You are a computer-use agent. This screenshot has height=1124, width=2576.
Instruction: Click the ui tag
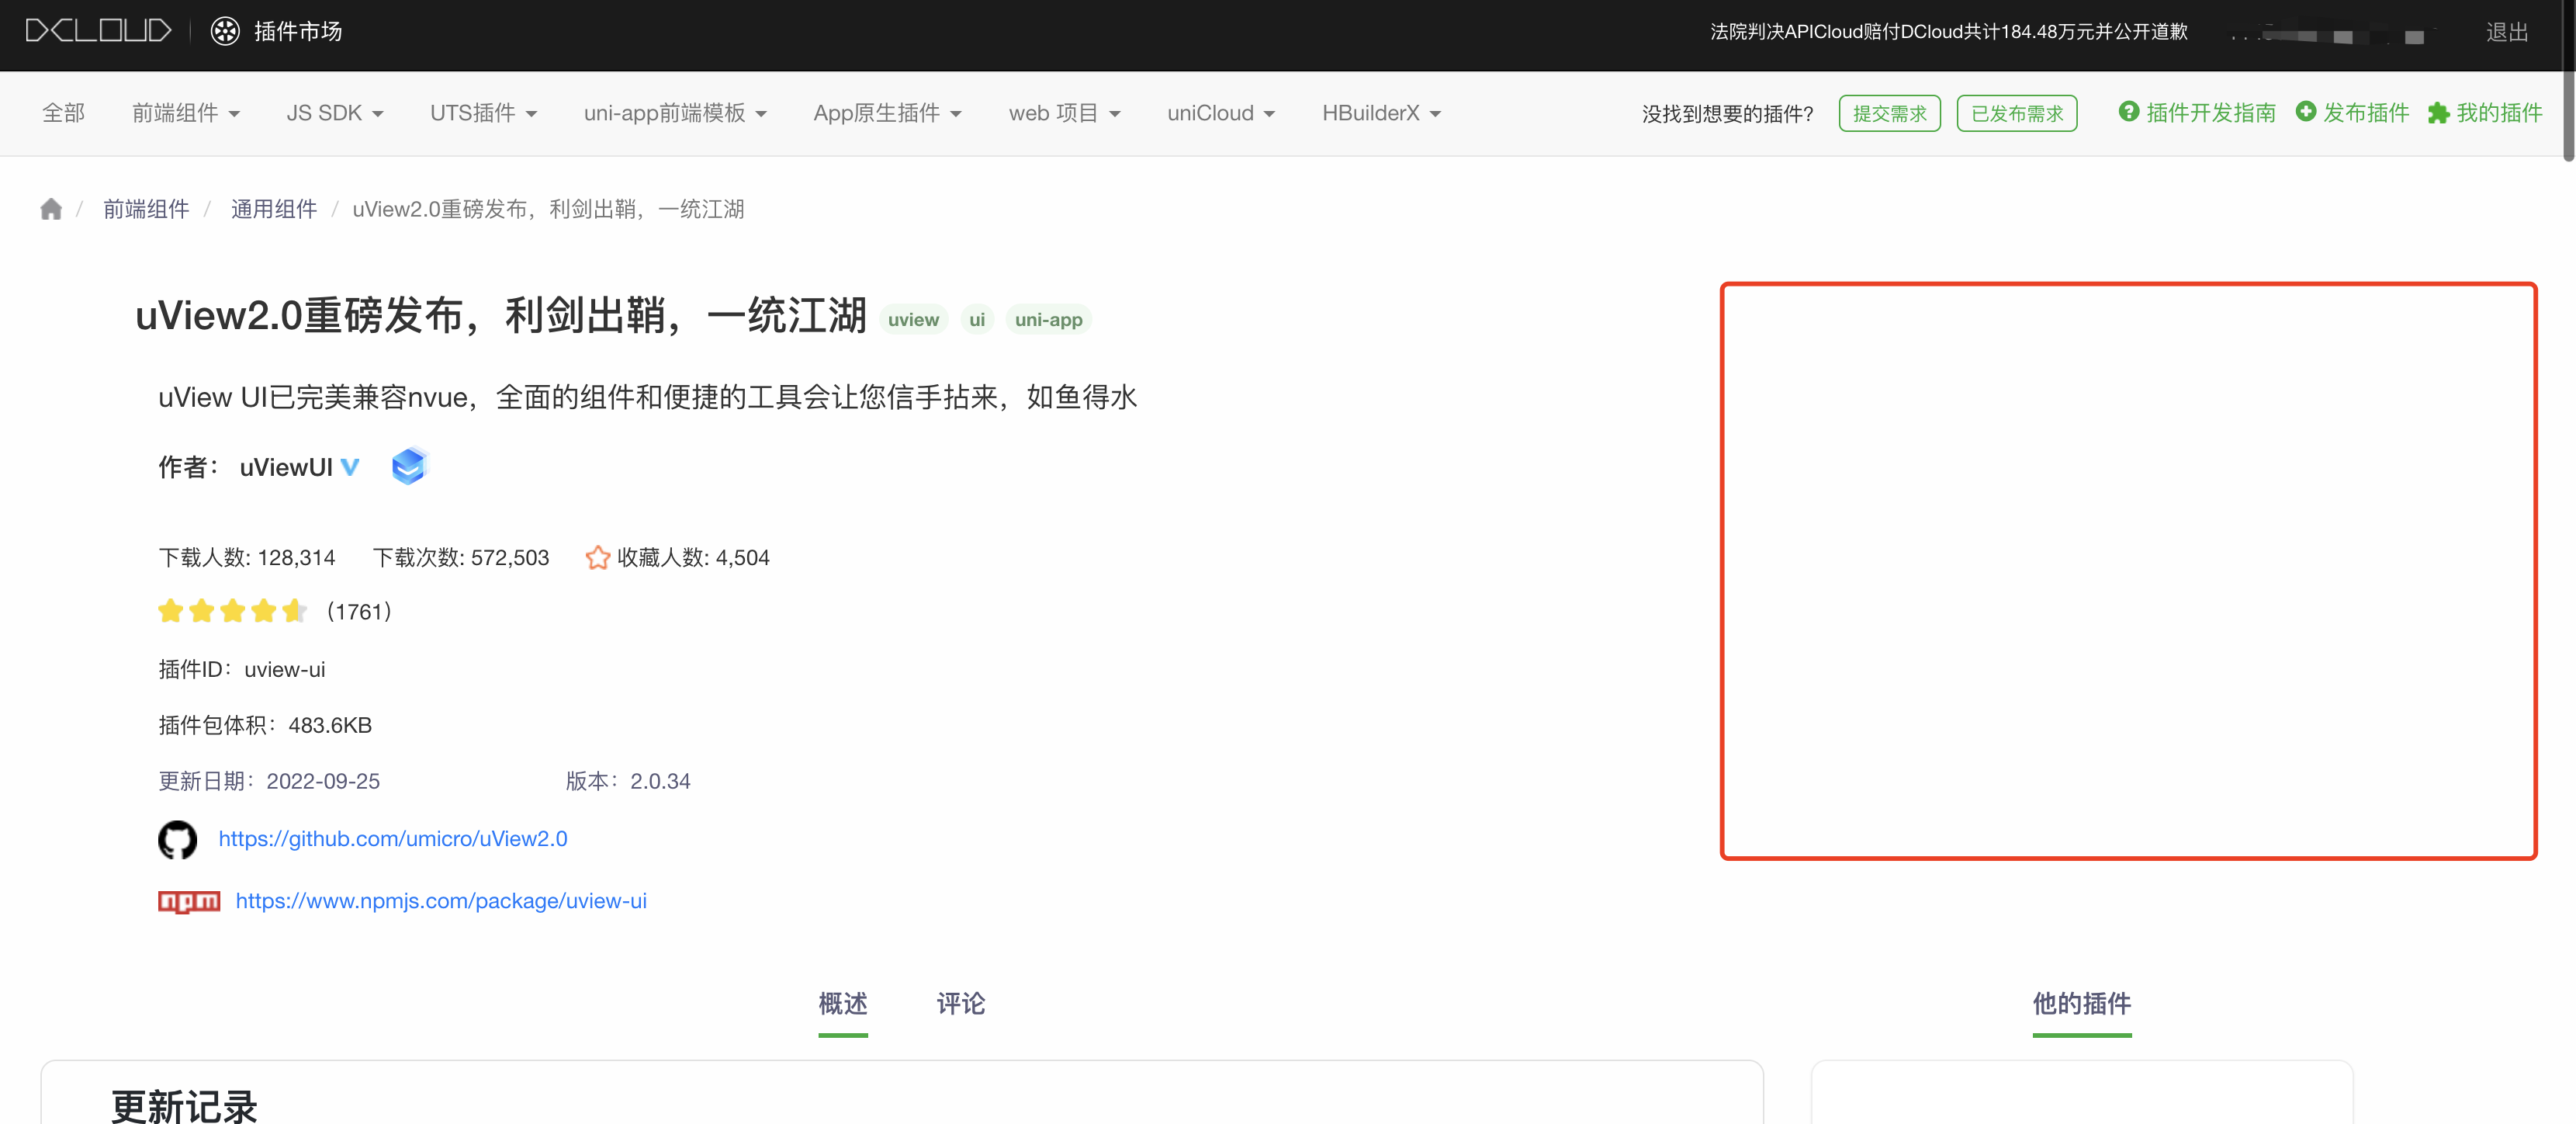pos(977,320)
